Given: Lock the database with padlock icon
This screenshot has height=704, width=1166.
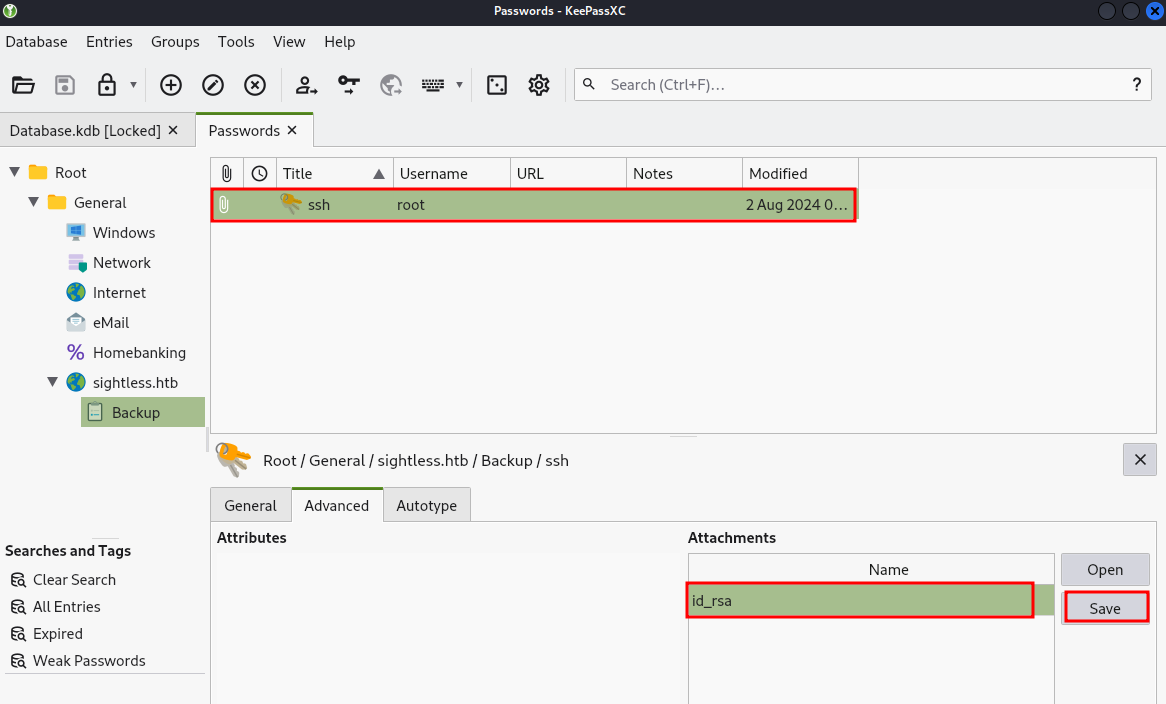Looking at the screenshot, I should (107, 85).
